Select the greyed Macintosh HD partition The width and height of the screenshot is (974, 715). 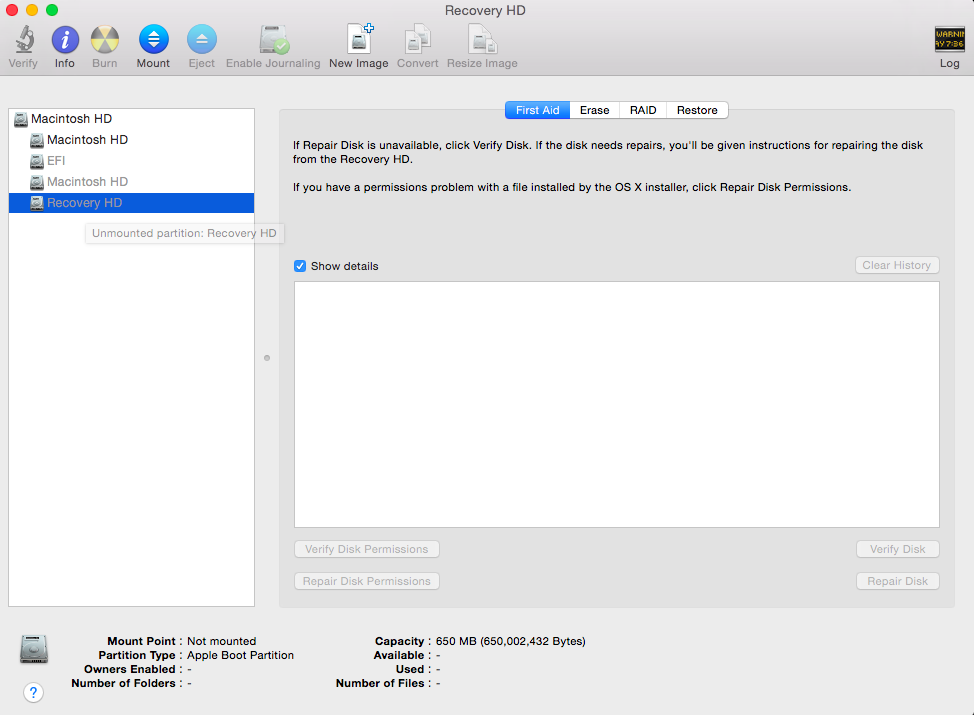pos(132,182)
